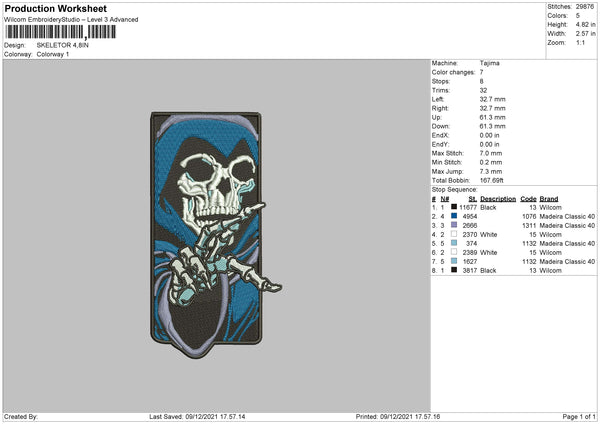Click the "EndX:" label
The height and width of the screenshot is (424, 600).
click(x=440, y=135)
